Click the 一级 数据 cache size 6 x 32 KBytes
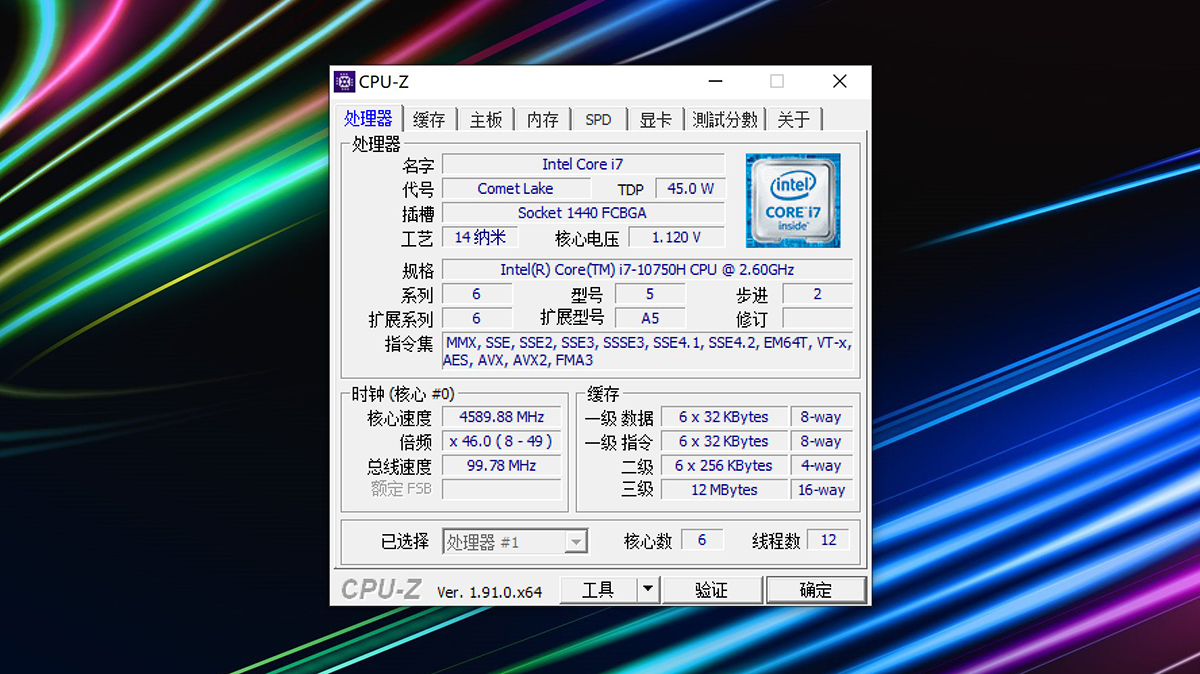The width and height of the screenshot is (1200, 674). [x=724, y=417]
